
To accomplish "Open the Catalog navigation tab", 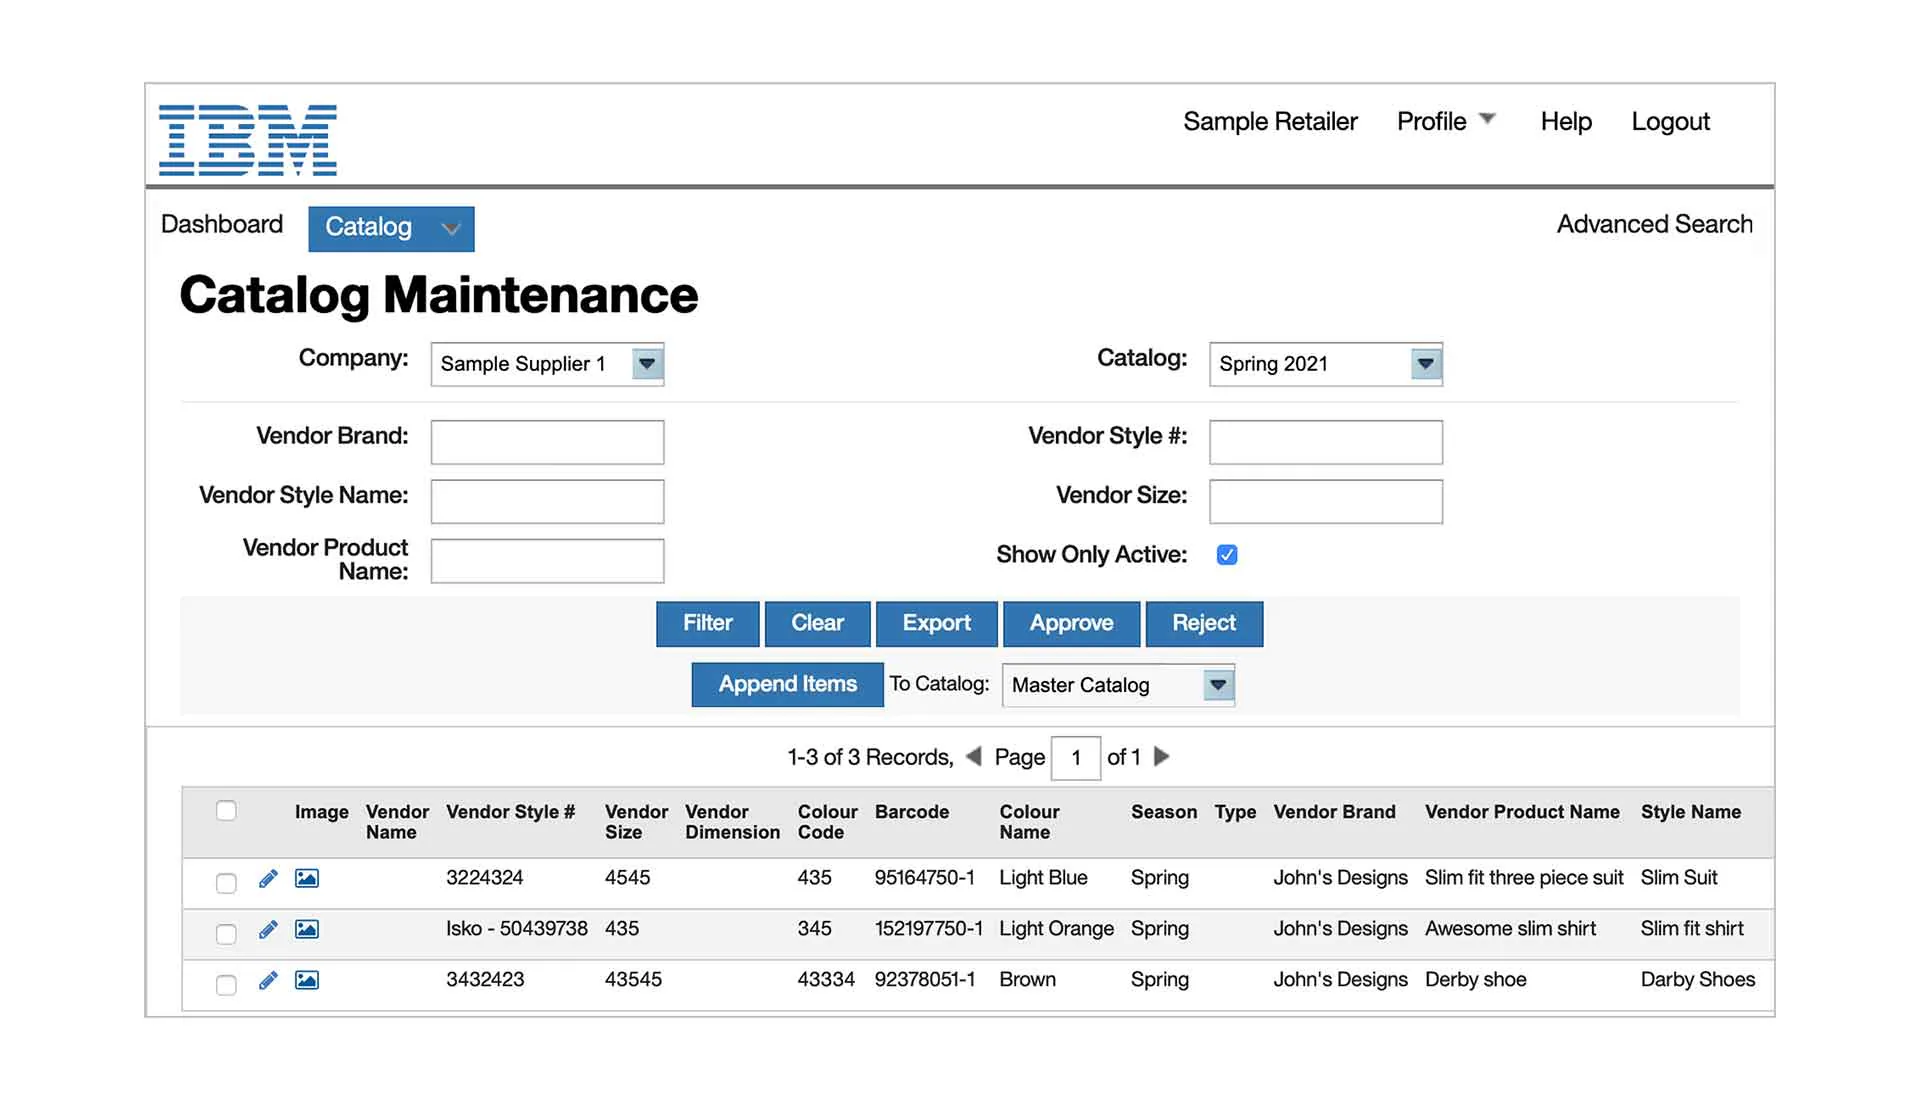I will (390, 228).
